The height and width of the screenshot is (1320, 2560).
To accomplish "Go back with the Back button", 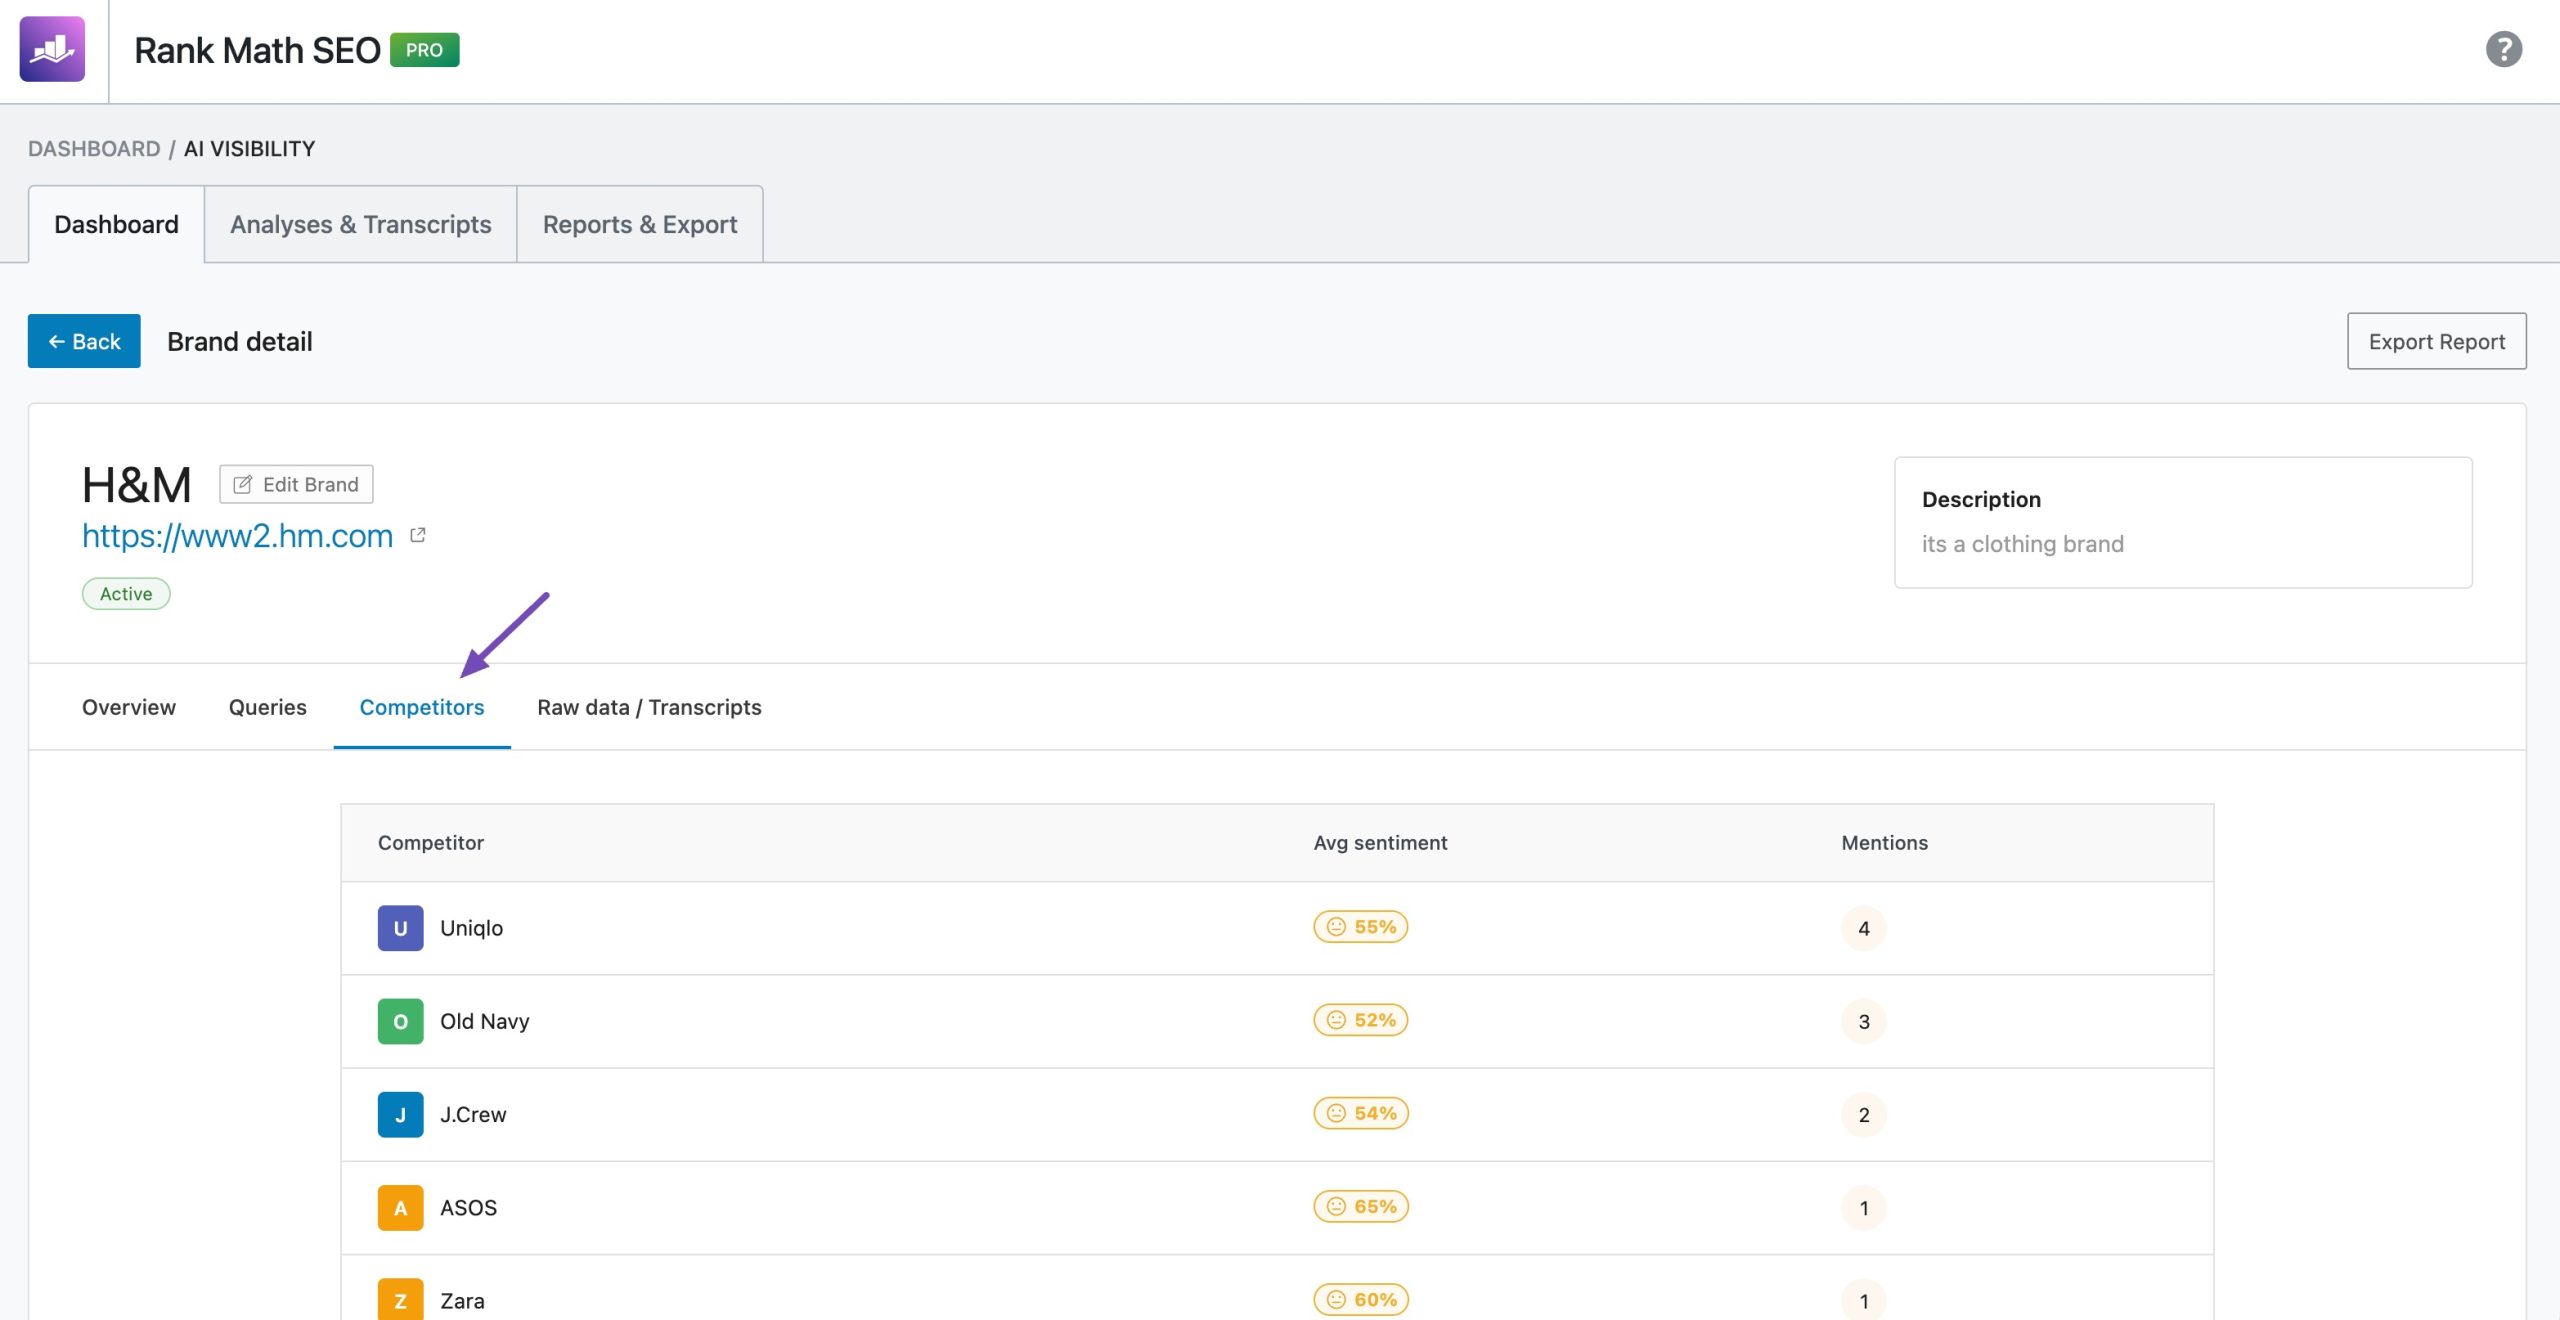I will 84,341.
